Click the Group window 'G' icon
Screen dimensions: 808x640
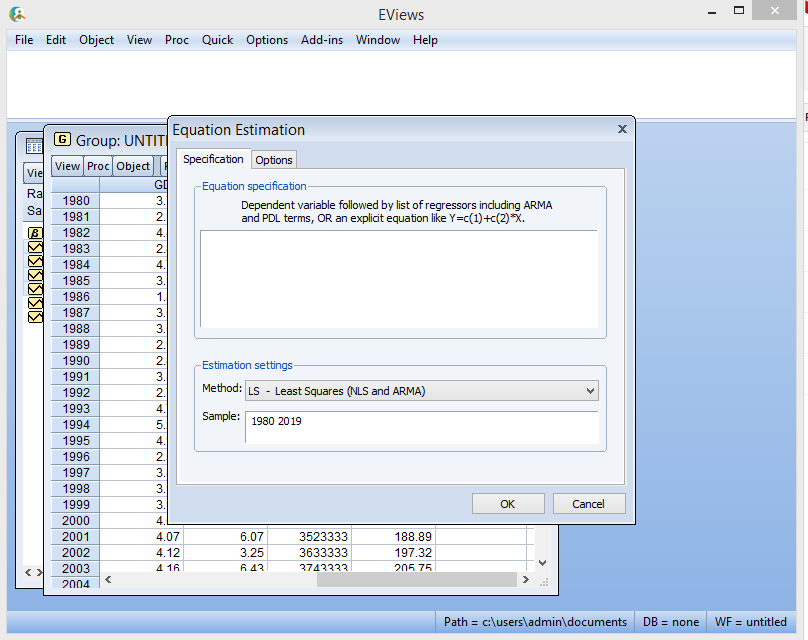point(62,139)
